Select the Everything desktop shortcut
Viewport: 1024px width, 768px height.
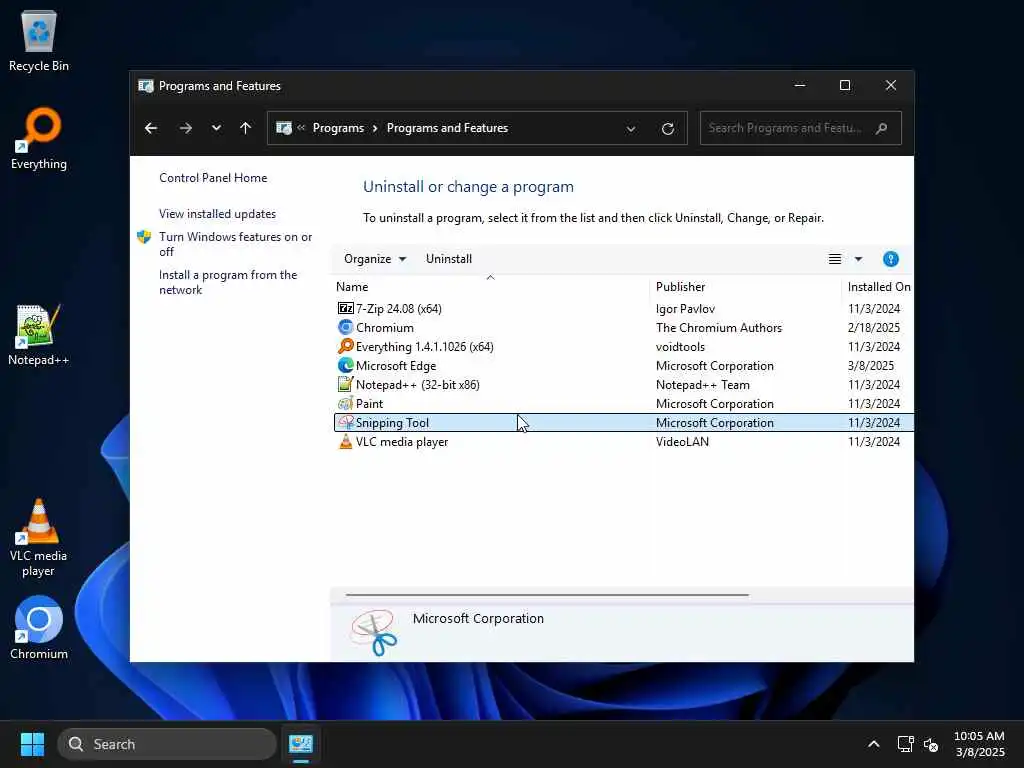click(39, 138)
